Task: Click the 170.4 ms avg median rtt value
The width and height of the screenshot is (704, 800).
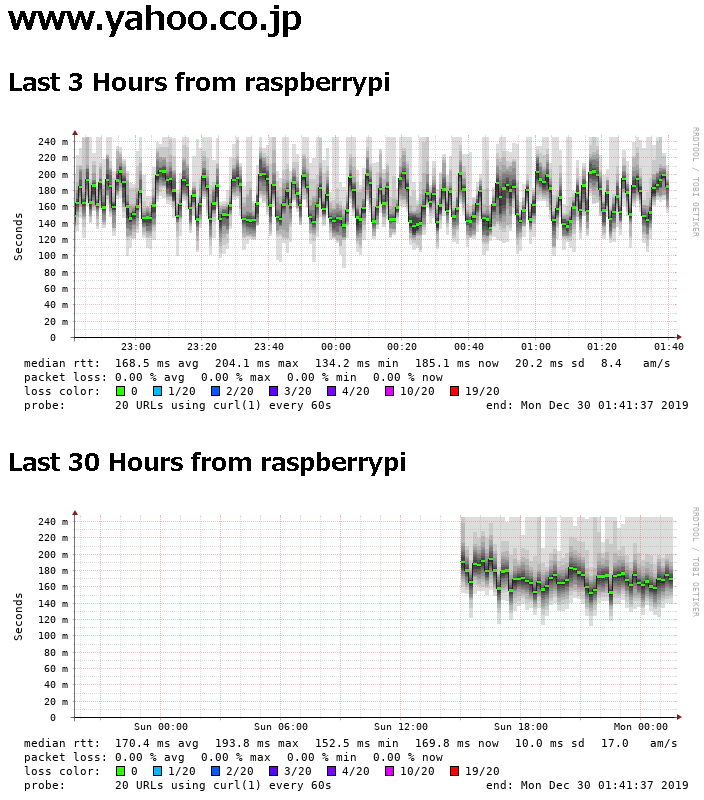Action: click(x=156, y=743)
